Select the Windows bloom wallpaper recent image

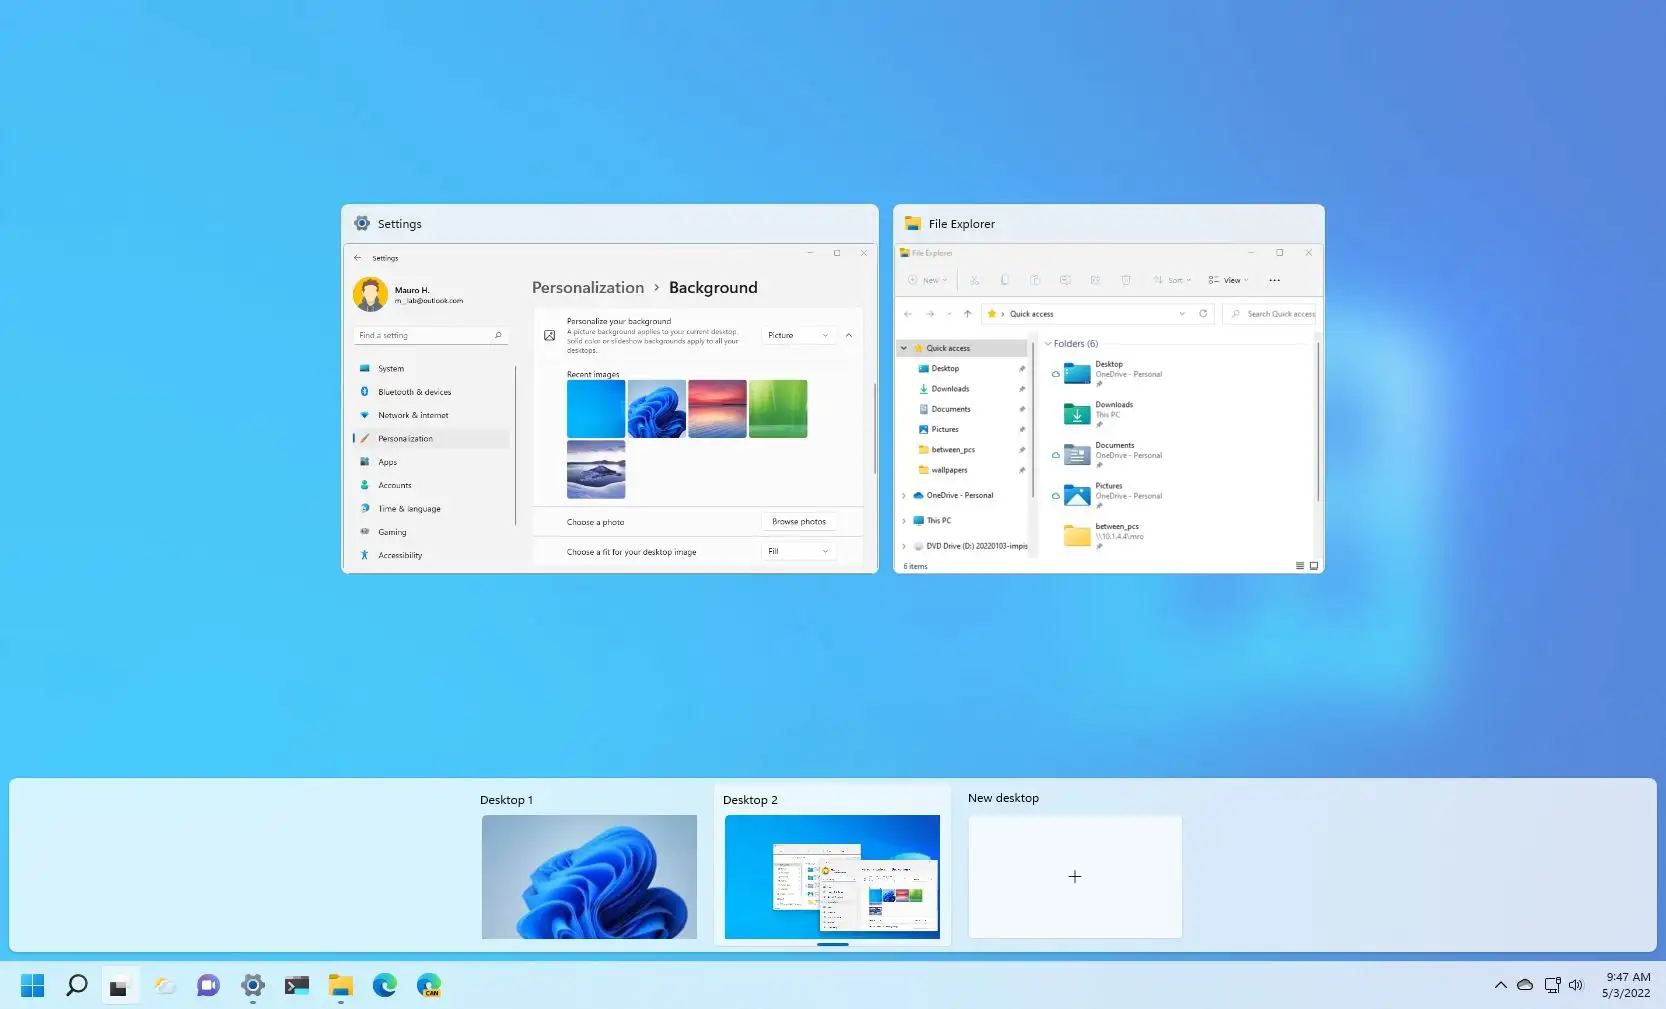pos(657,408)
